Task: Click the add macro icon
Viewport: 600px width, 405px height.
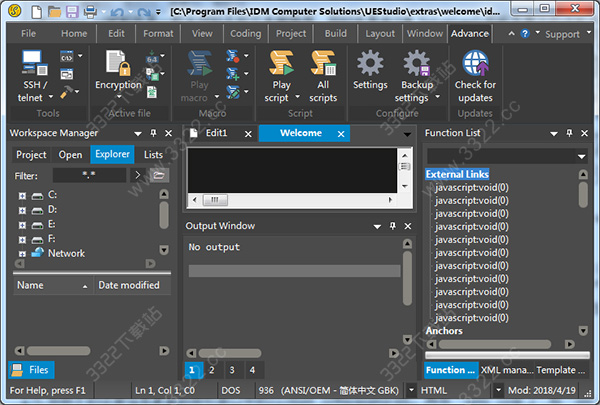Action: [232, 73]
